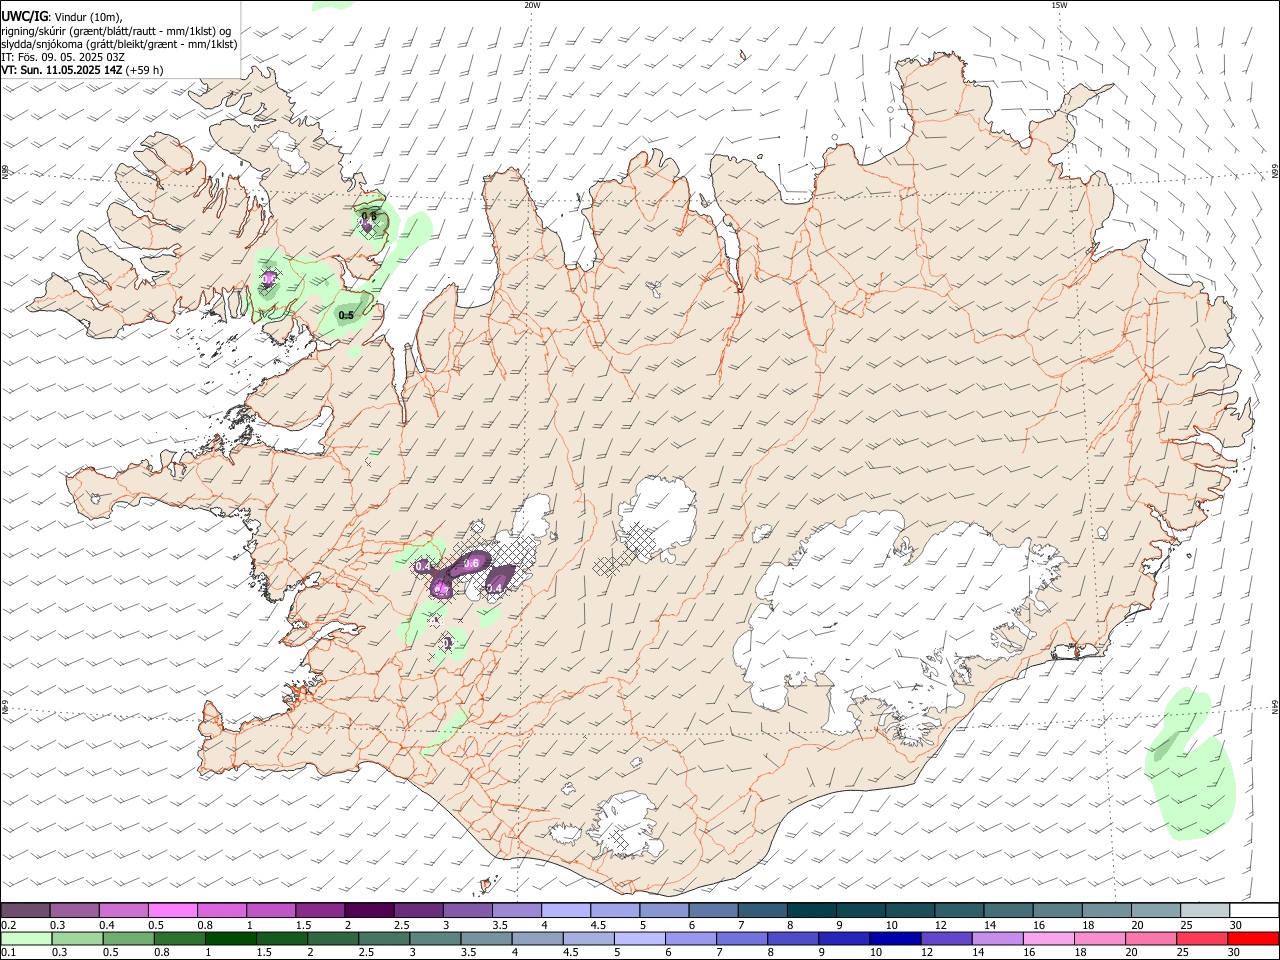This screenshot has width=1280, height=960.
Task: Pick the pale grey 25–30 snow legend swatch
Action: click(1206, 911)
